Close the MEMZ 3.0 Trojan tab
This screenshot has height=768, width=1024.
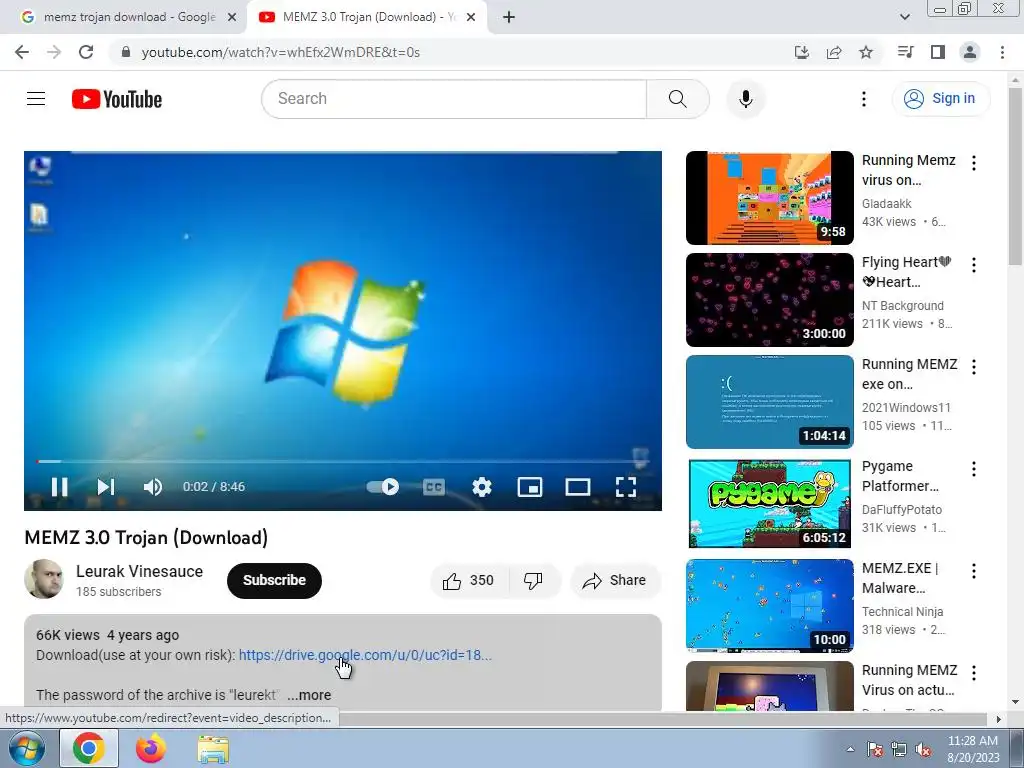pyautogui.click(x=471, y=18)
